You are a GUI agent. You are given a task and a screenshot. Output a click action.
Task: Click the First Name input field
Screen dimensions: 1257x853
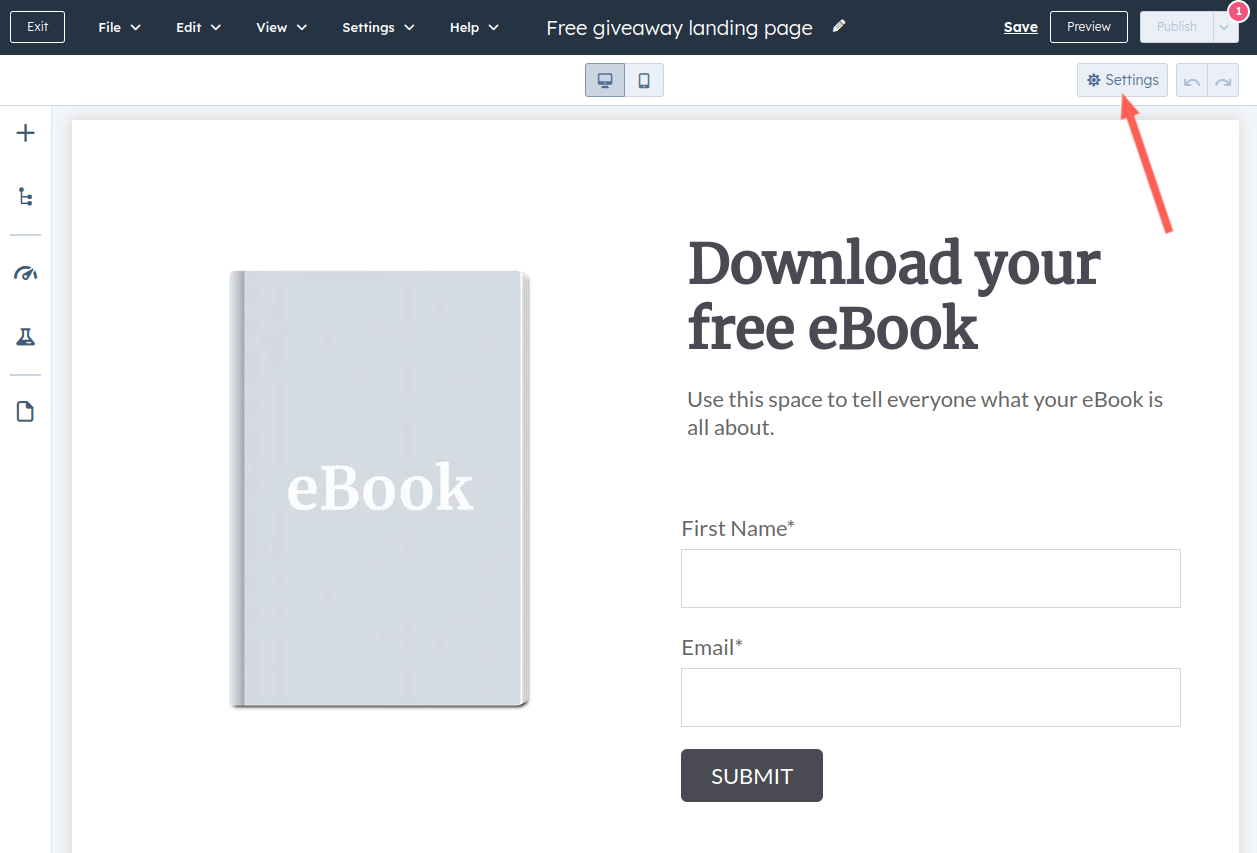pyautogui.click(x=930, y=578)
